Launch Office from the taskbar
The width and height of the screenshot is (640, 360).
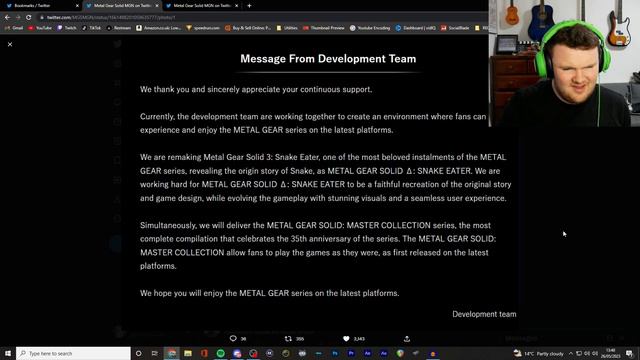point(204,353)
